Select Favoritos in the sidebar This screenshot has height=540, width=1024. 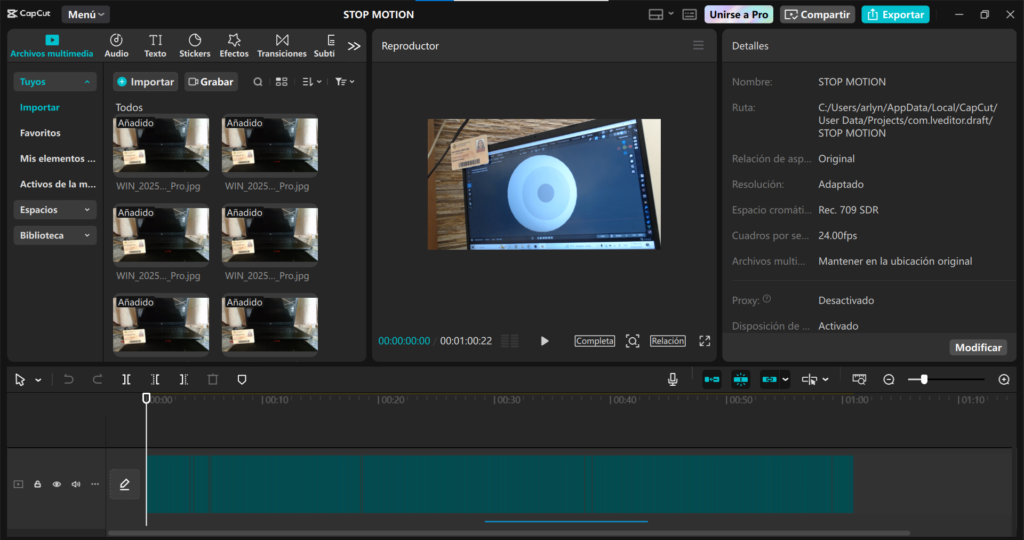click(40, 133)
